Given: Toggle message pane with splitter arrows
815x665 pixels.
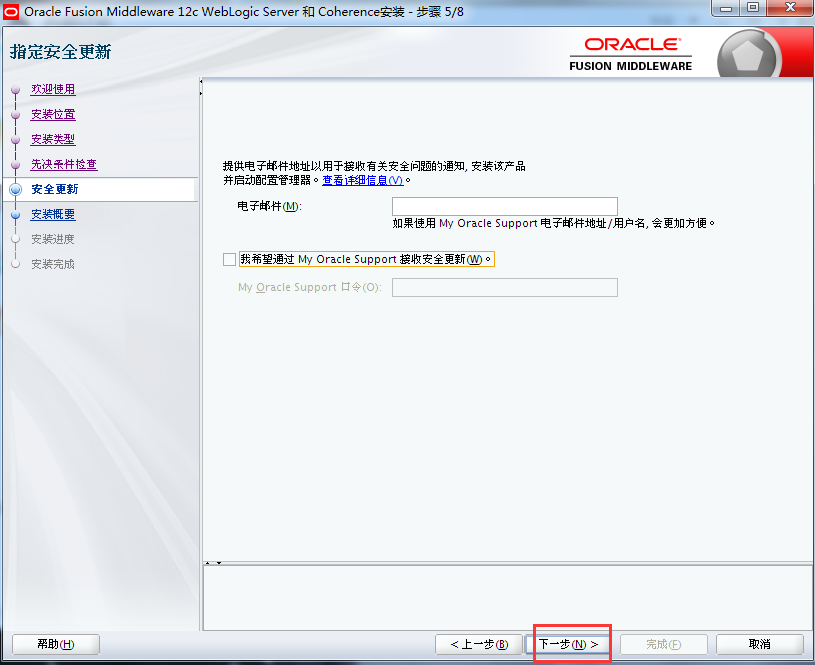Looking at the screenshot, I should (213, 563).
